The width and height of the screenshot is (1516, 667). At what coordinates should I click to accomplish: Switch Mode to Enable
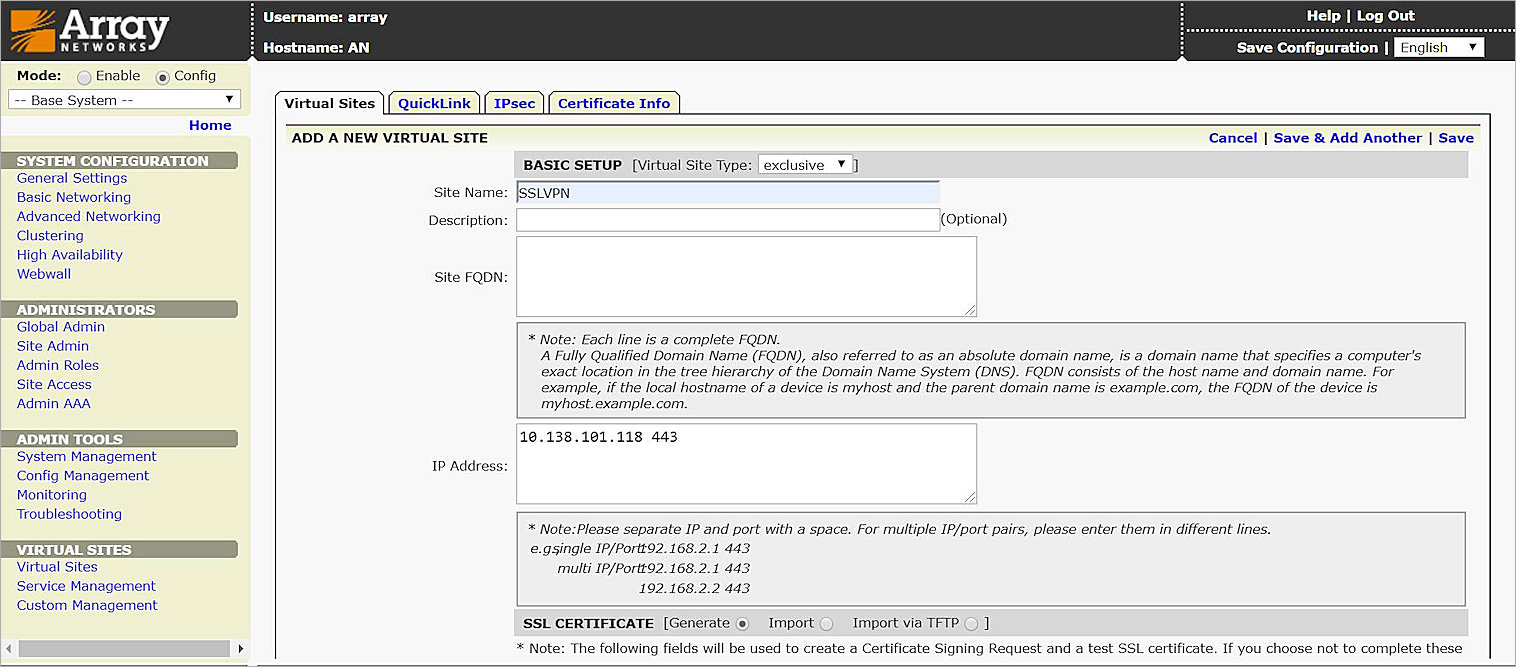click(x=85, y=76)
